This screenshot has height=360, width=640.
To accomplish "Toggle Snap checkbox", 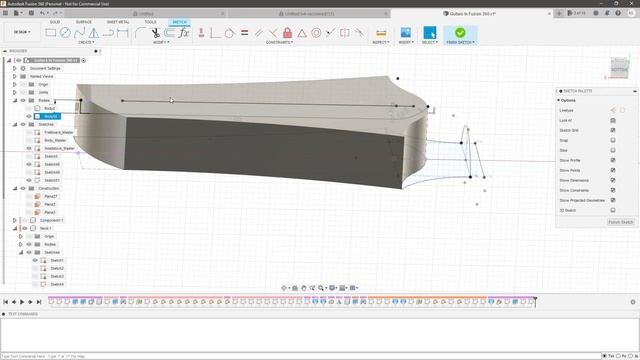I will (x=613, y=140).
